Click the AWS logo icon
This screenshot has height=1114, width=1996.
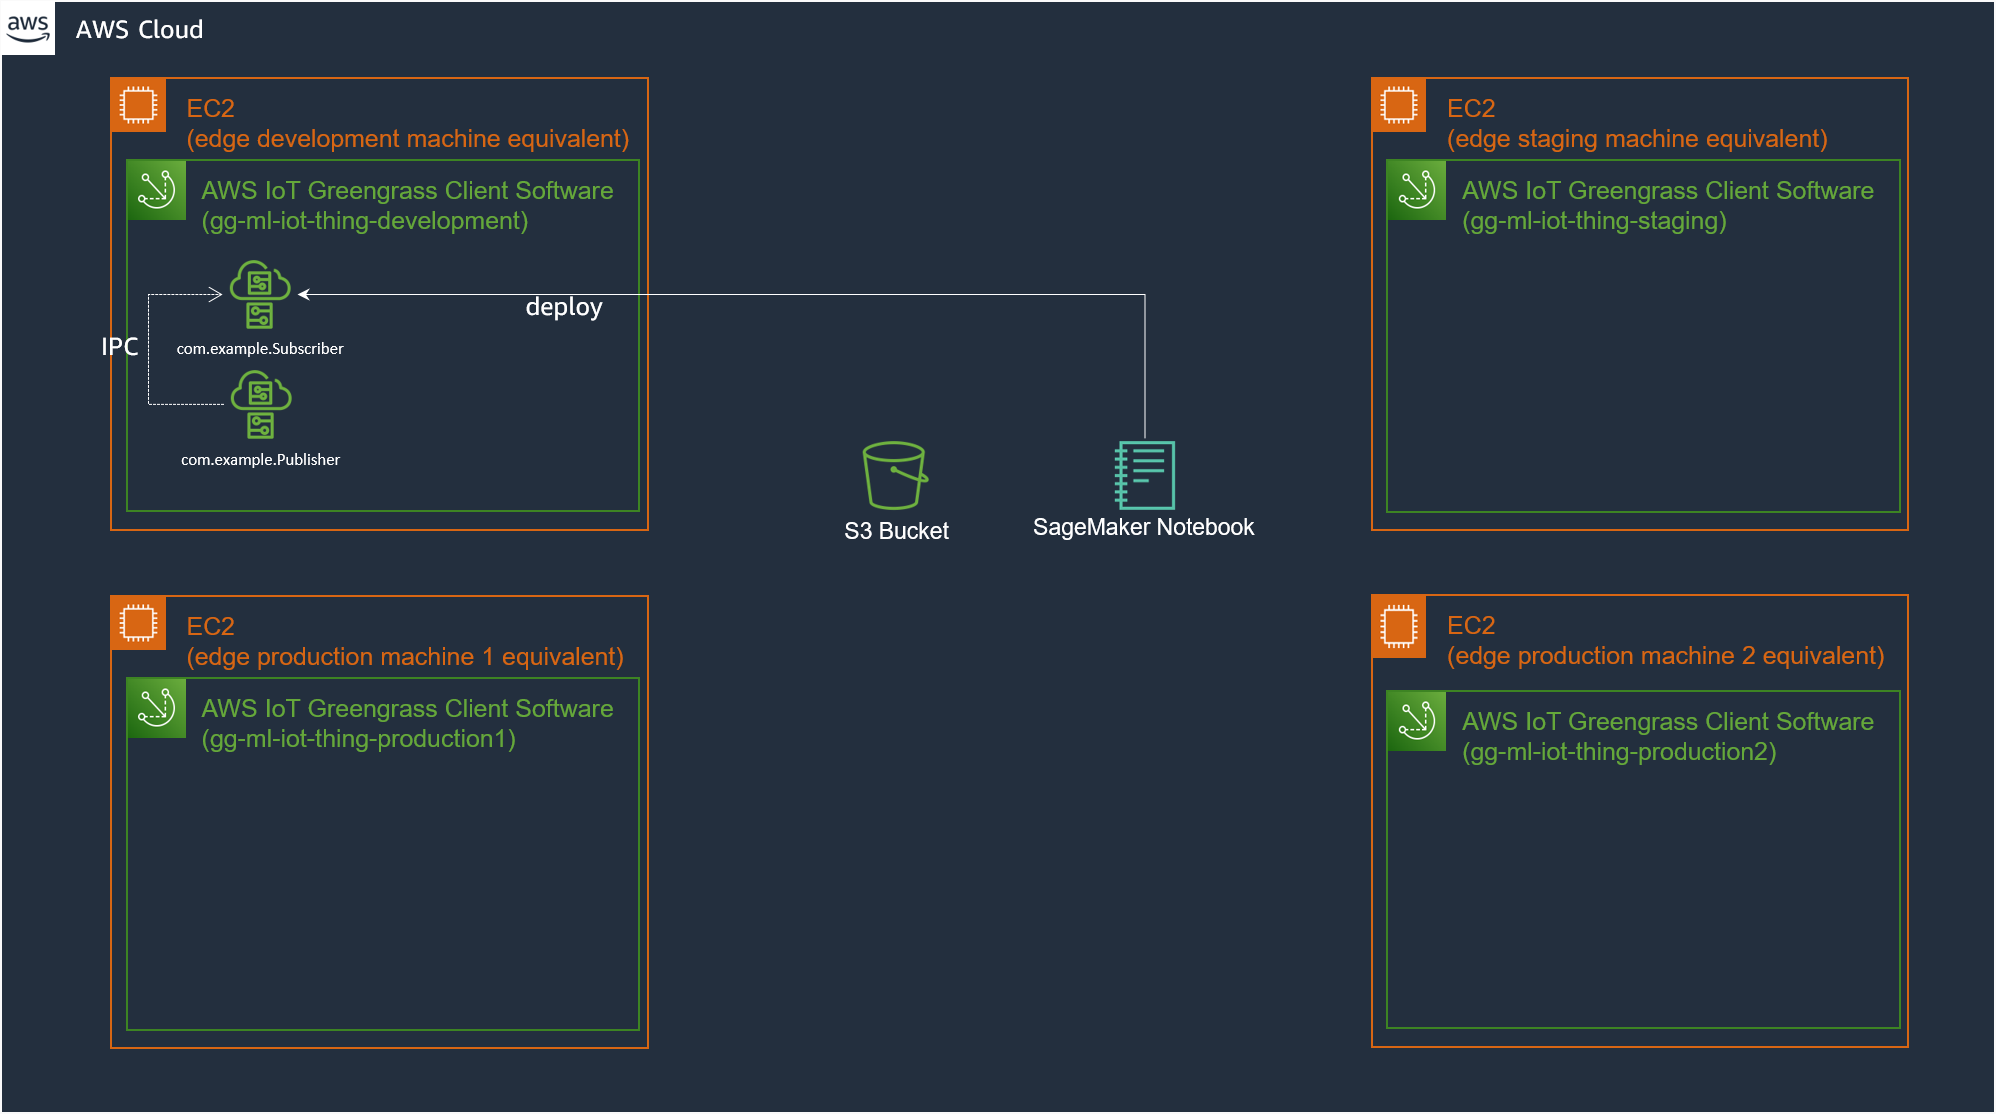(28, 28)
